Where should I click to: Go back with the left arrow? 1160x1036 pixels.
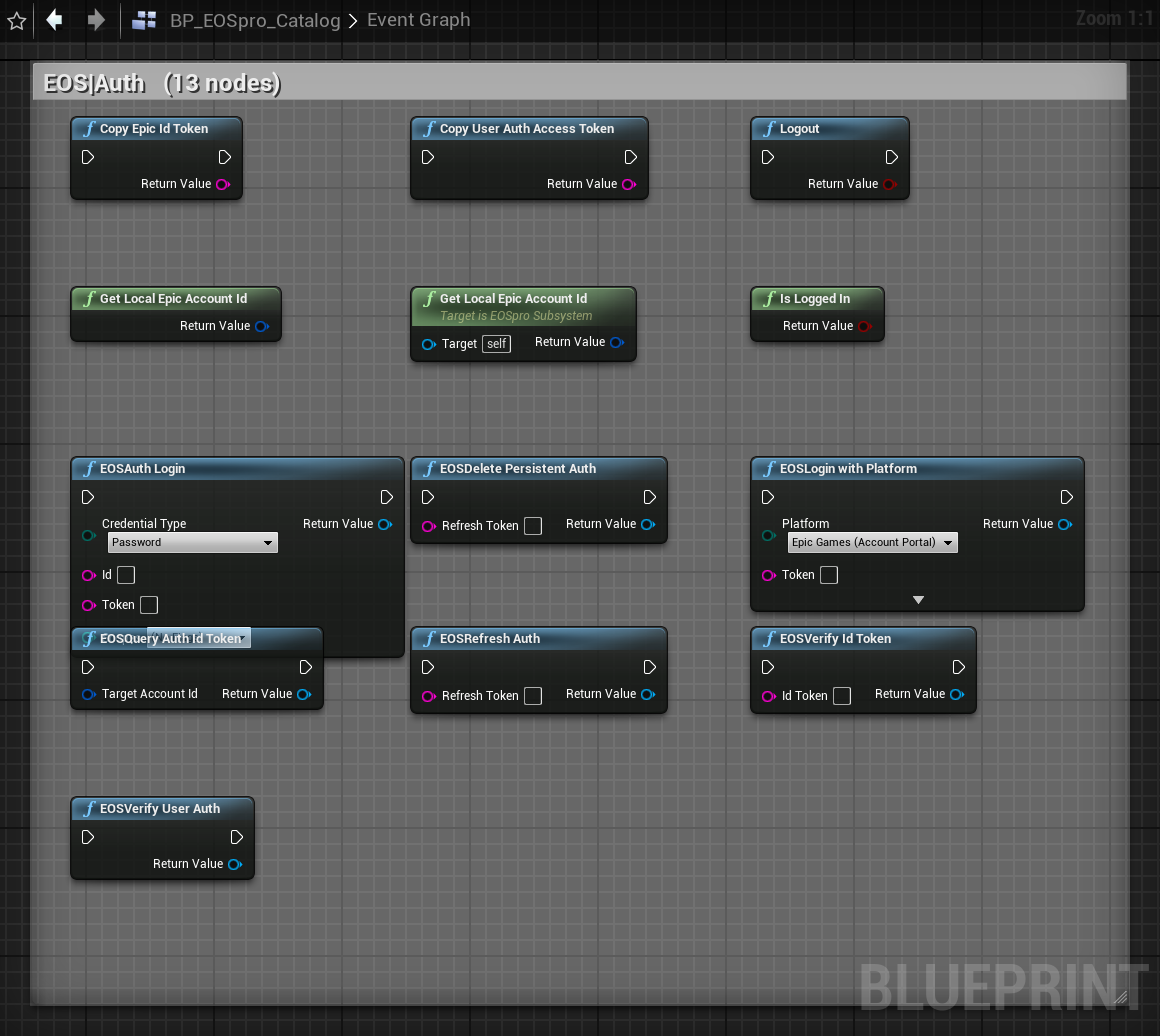[x=54, y=20]
